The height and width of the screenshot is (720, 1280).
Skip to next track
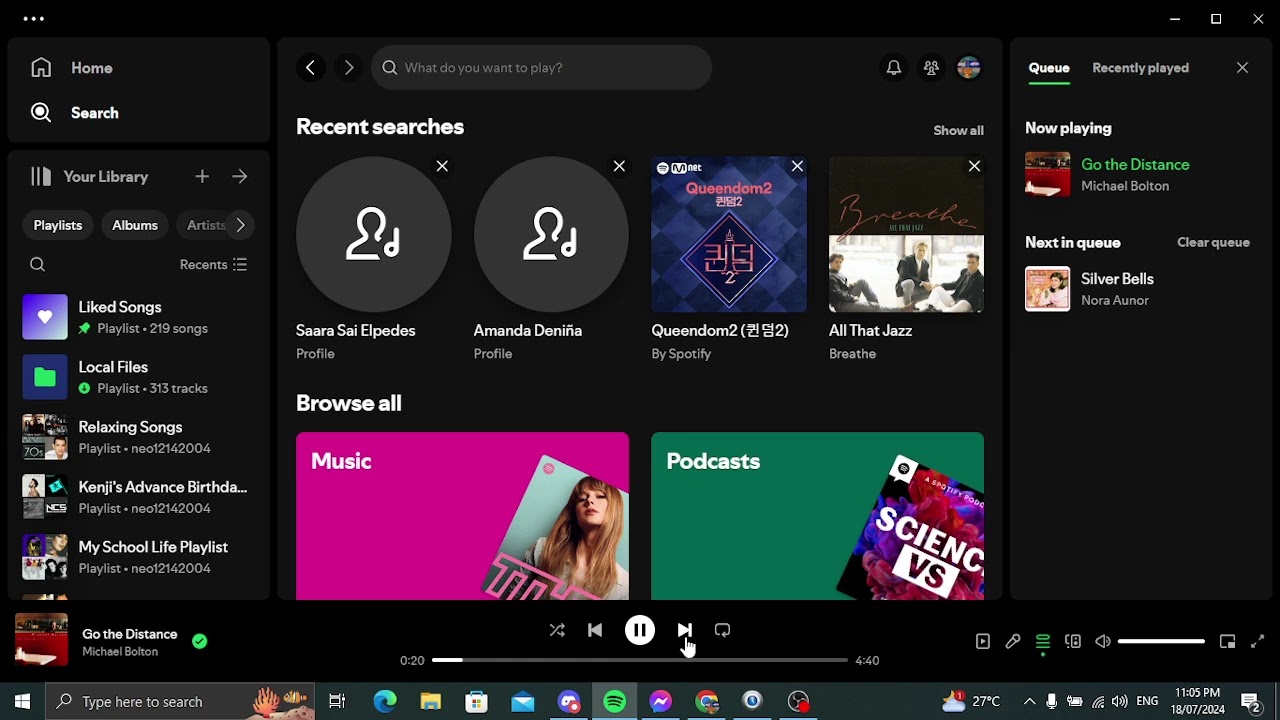click(685, 631)
